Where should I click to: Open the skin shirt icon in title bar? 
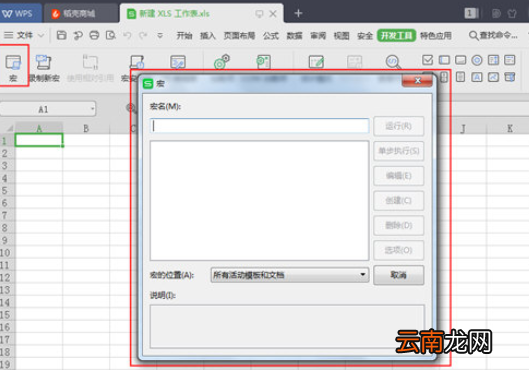[x=512, y=13]
